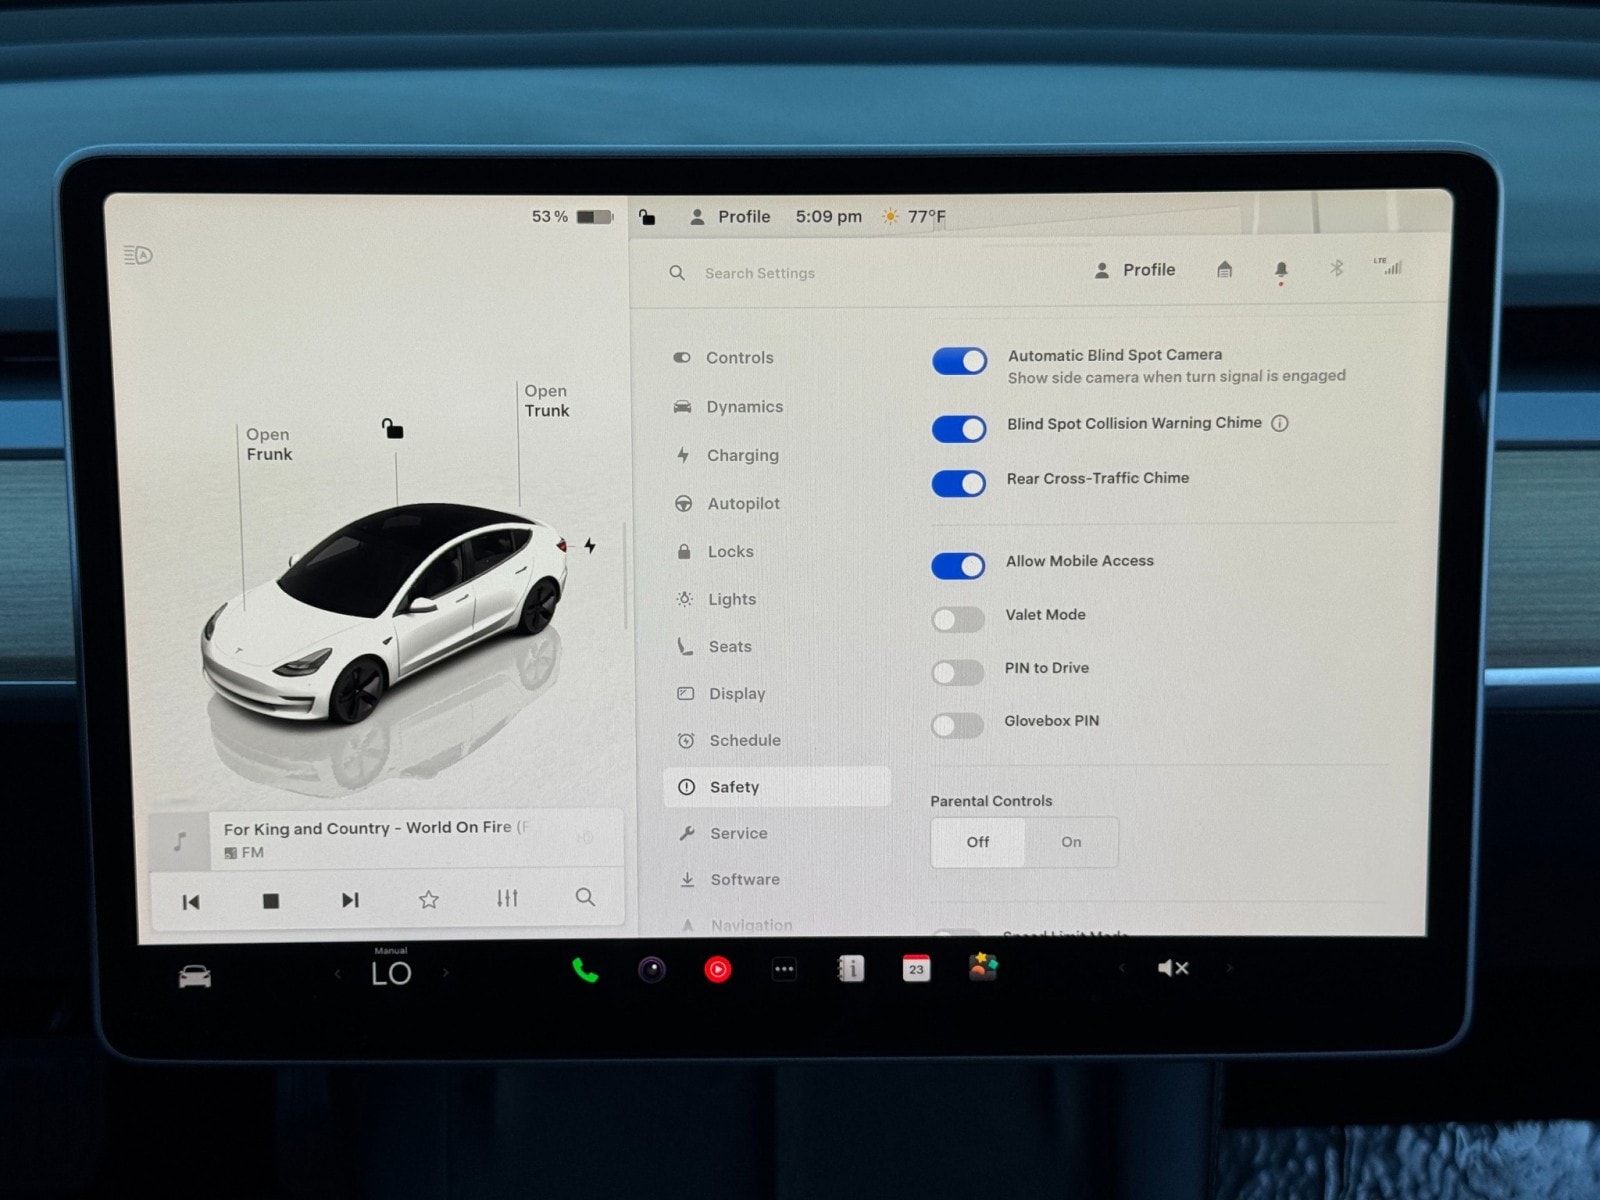Tap Open Frunk label
The width and height of the screenshot is (1600, 1200).
click(269, 444)
